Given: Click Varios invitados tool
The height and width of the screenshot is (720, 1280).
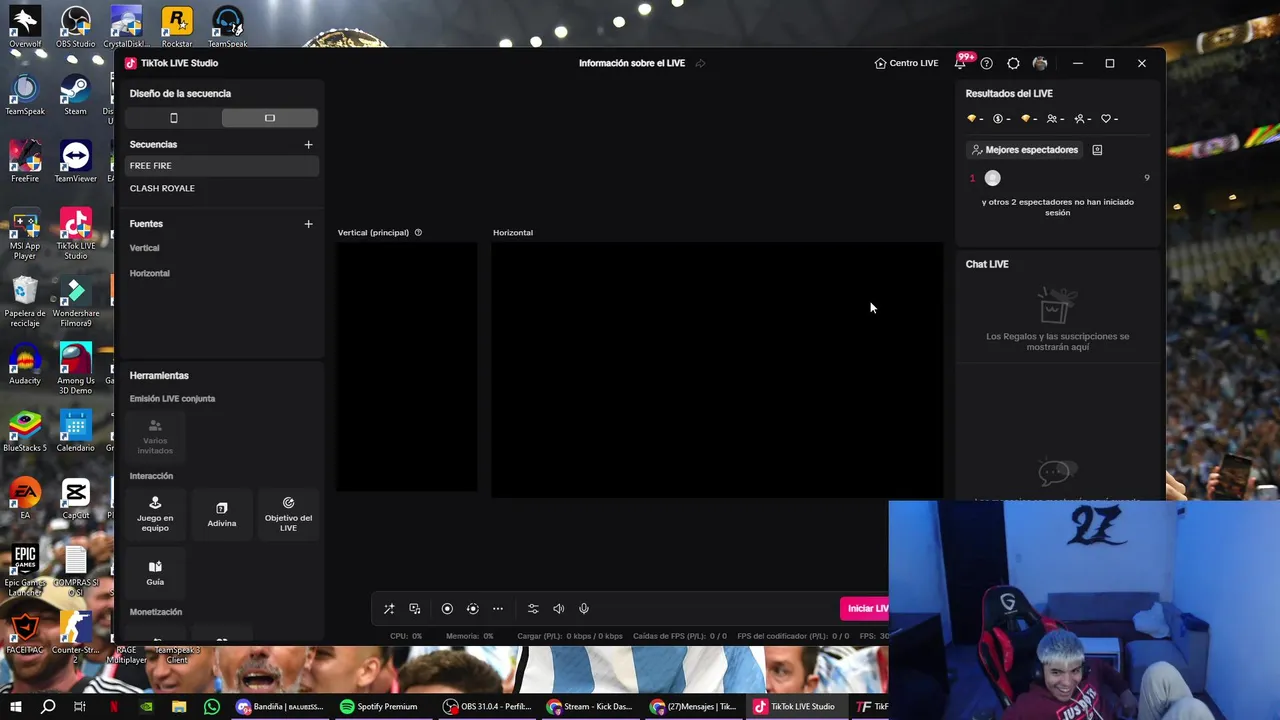Looking at the screenshot, I should (x=155, y=437).
